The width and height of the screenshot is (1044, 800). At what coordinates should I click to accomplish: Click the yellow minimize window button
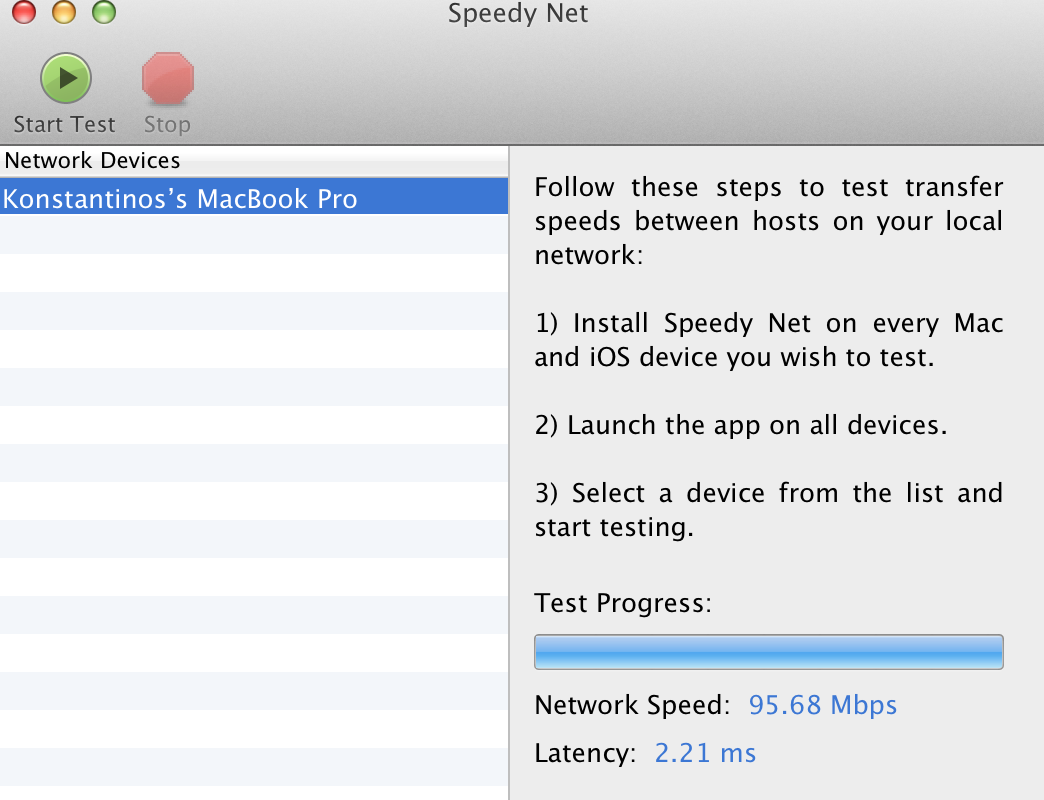pyautogui.click(x=64, y=11)
